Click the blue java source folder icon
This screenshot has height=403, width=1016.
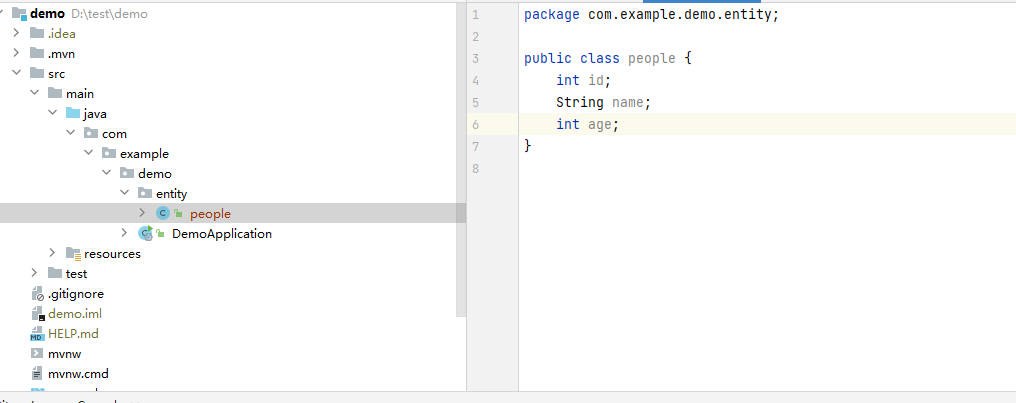click(x=73, y=113)
